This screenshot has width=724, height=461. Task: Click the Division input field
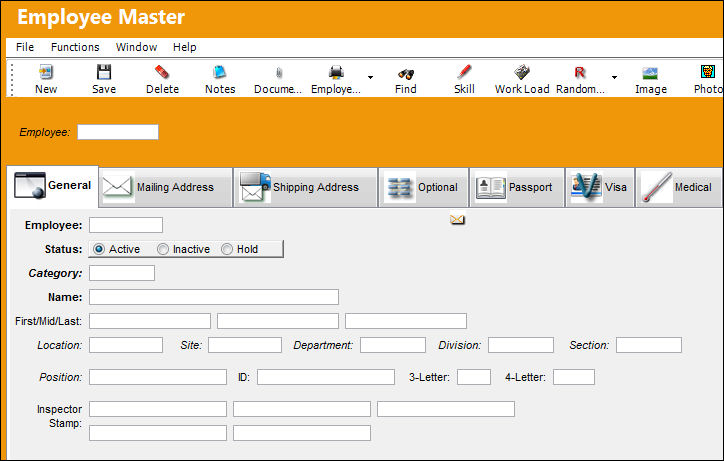point(521,345)
